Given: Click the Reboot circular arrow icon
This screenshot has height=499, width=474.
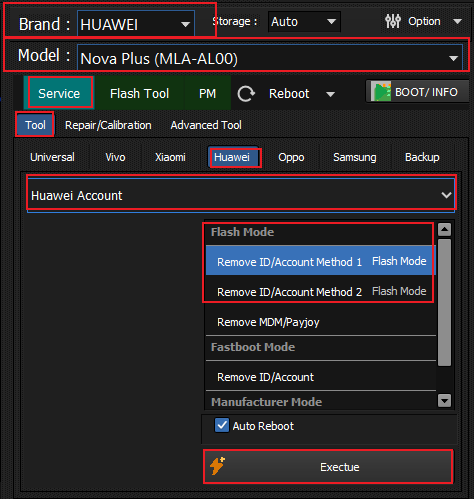Looking at the screenshot, I should coord(246,94).
